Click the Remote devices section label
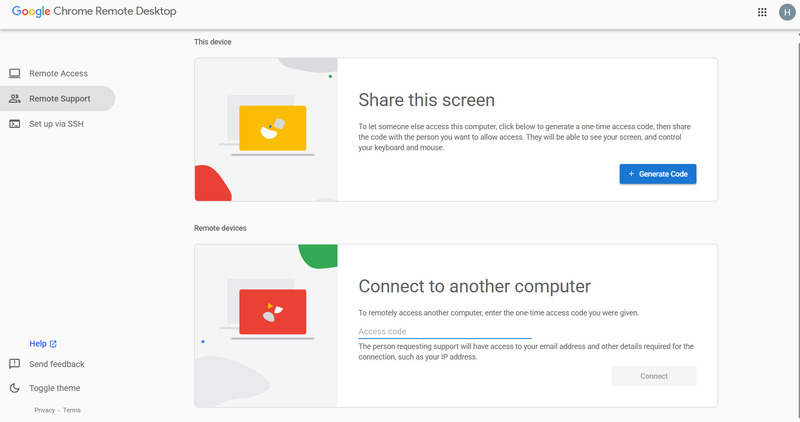Image resolution: width=800 pixels, height=422 pixels. pyautogui.click(x=220, y=228)
